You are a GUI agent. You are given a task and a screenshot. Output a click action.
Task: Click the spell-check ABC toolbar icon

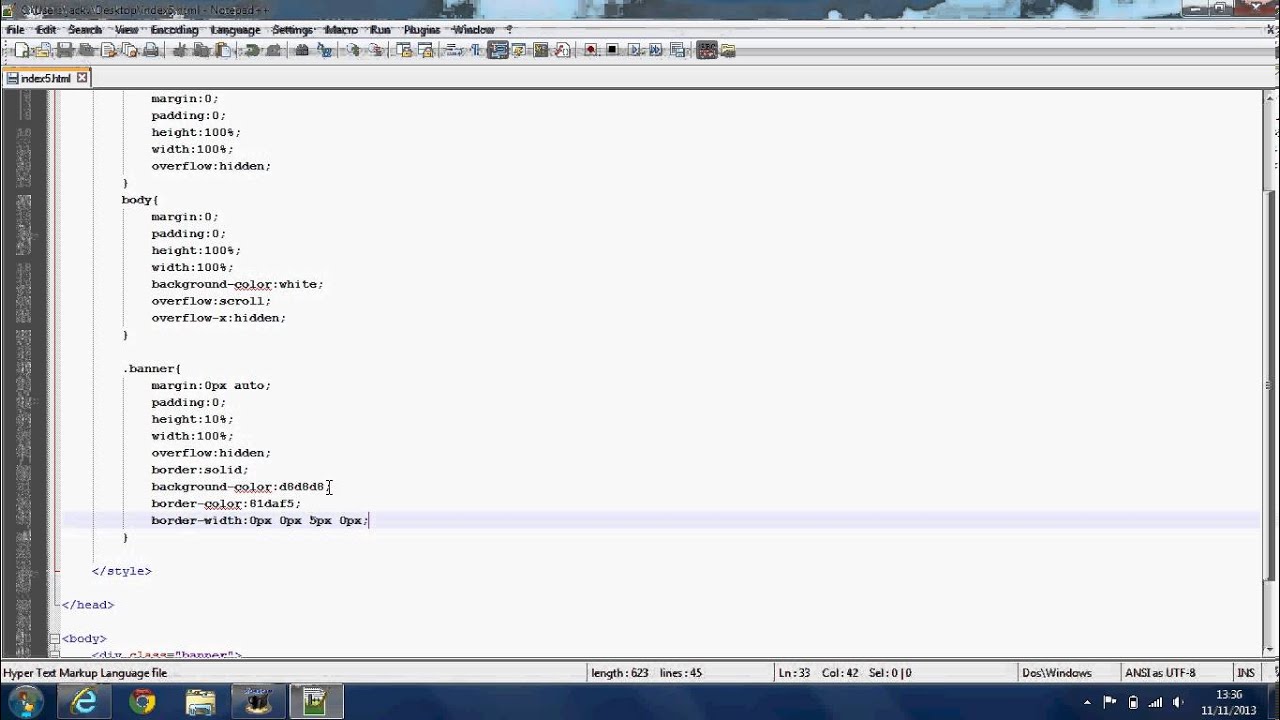(x=707, y=50)
